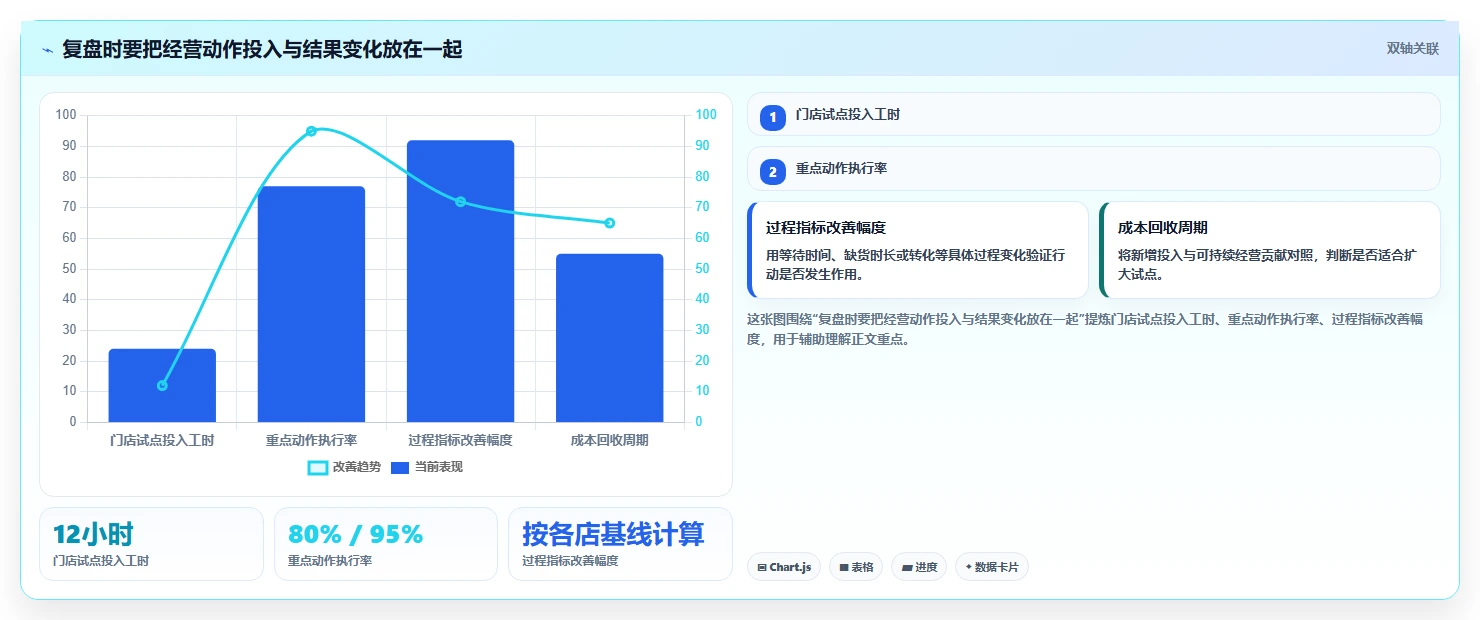This screenshot has height=620, width=1480.
Task: Toggle the 改善趋势 legend entry
Action: tap(344, 467)
